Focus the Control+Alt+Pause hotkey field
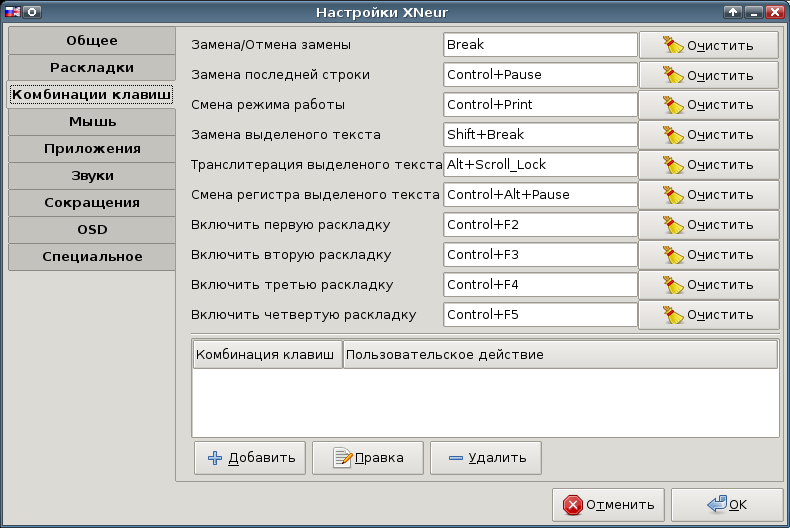 tap(540, 194)
